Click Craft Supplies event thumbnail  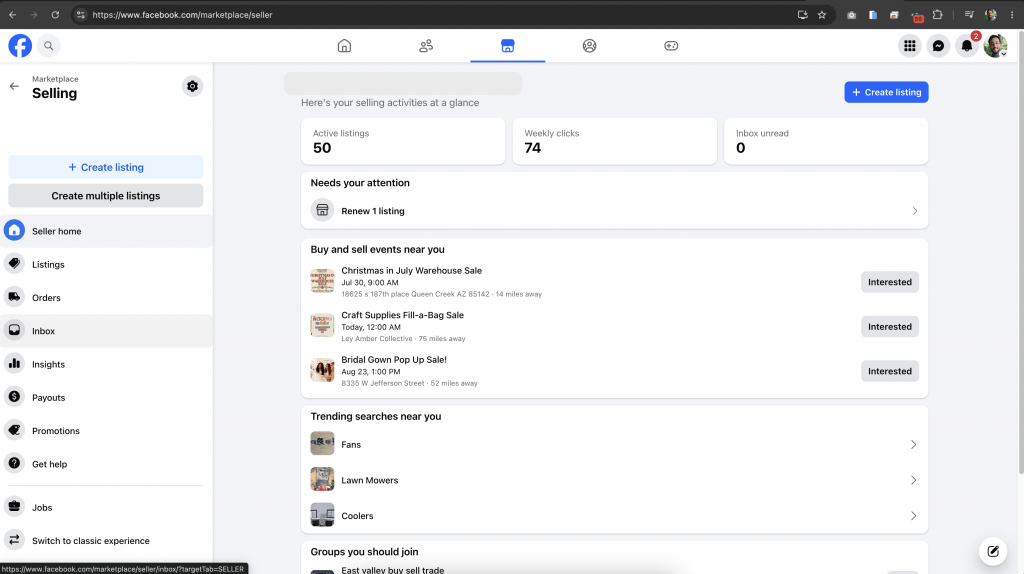[x=322, y=325]
